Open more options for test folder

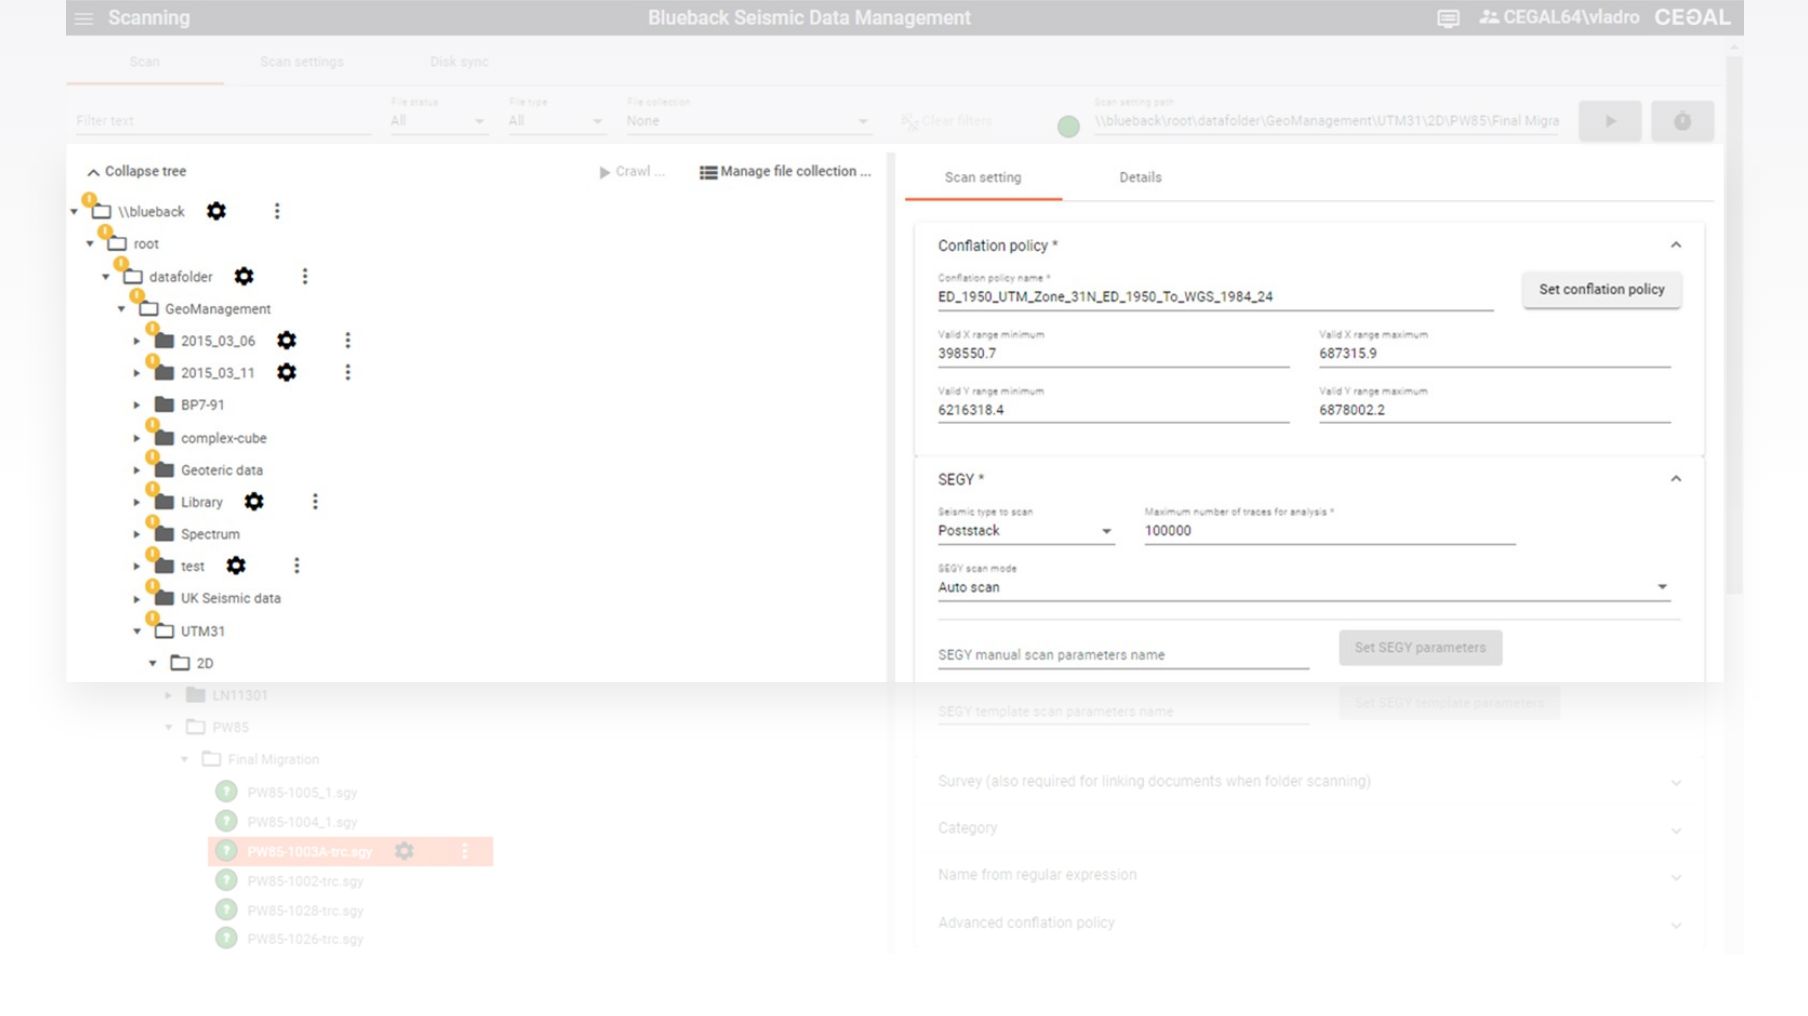(297, 565)
